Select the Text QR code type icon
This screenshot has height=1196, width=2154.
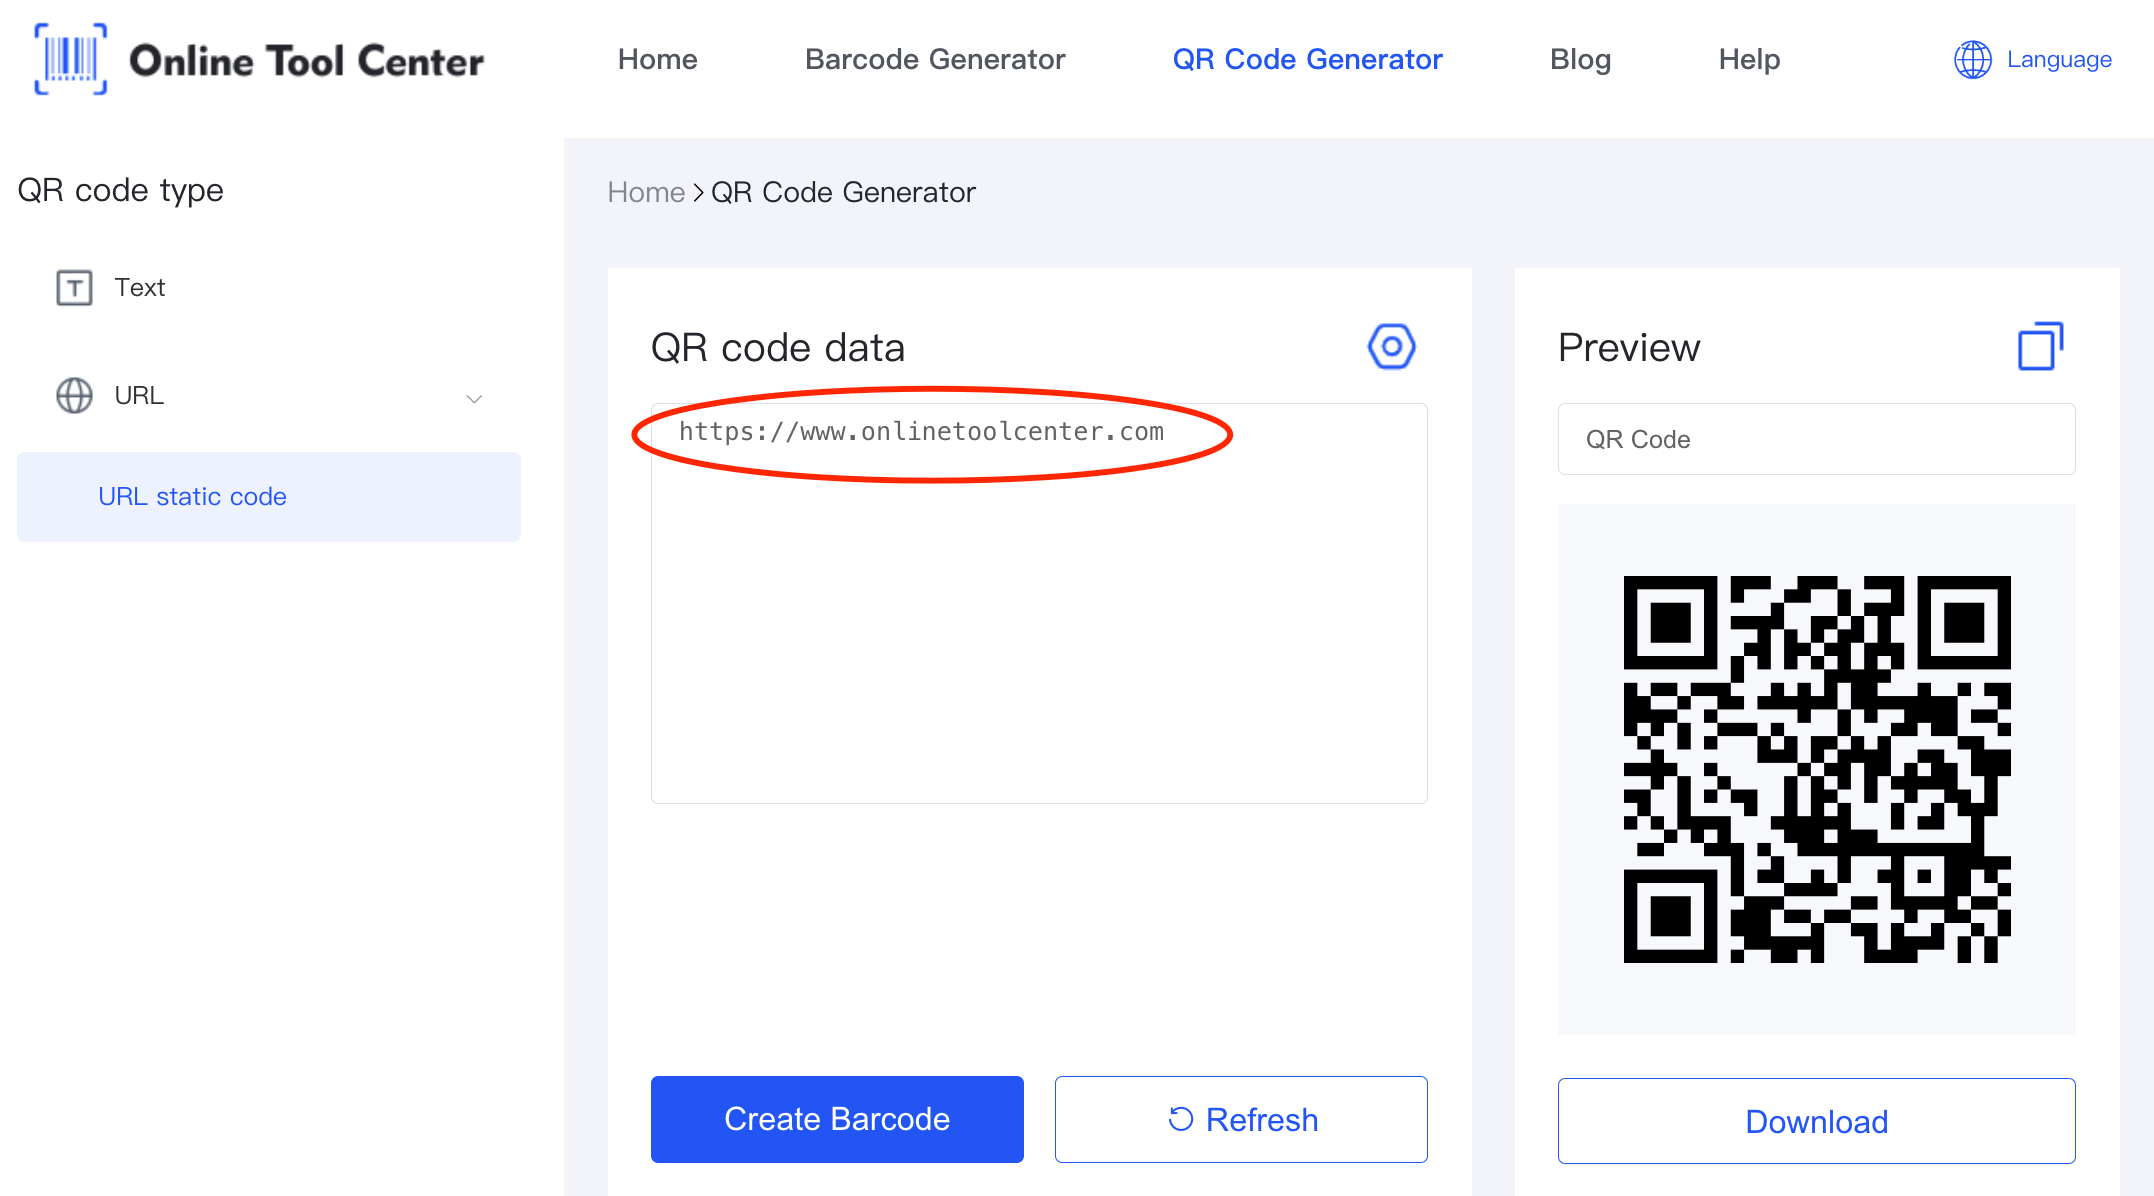72,287
